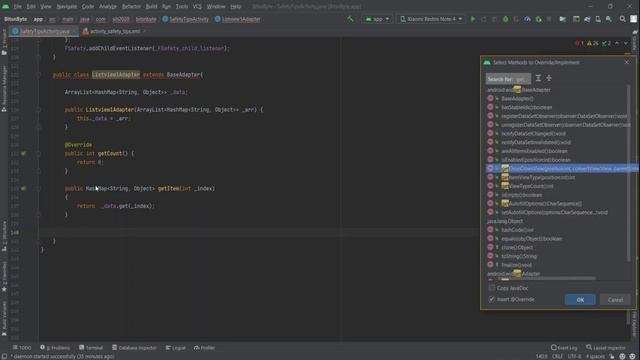Screen dimensions: 640x360
Task: Click SafetyTipsActivity breadcrumb in navigation bar
Action: [x=185, y=19]
